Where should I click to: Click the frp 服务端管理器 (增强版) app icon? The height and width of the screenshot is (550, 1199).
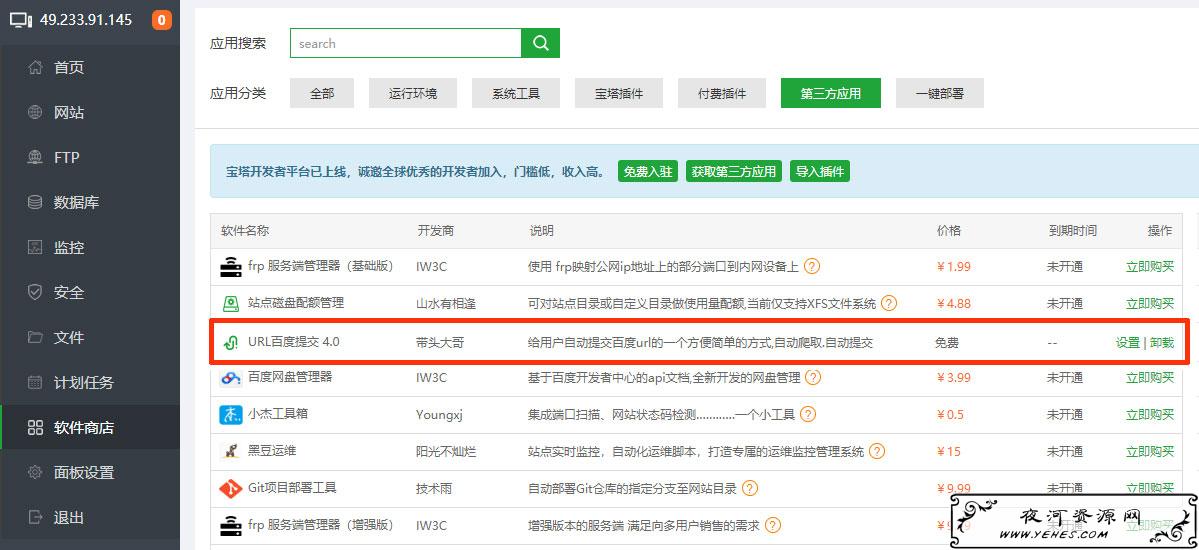[230, 526]
